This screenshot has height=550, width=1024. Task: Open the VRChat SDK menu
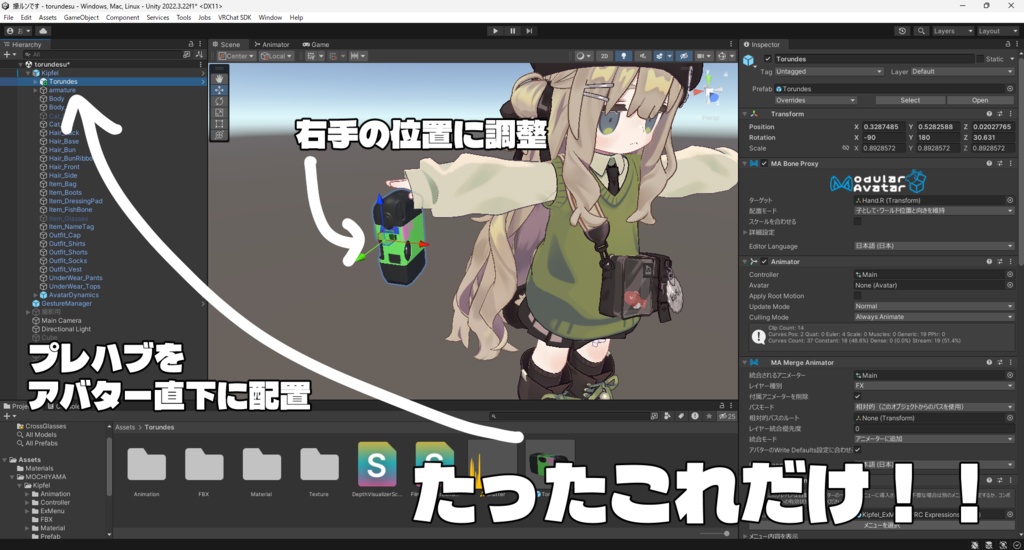(234, 18)
